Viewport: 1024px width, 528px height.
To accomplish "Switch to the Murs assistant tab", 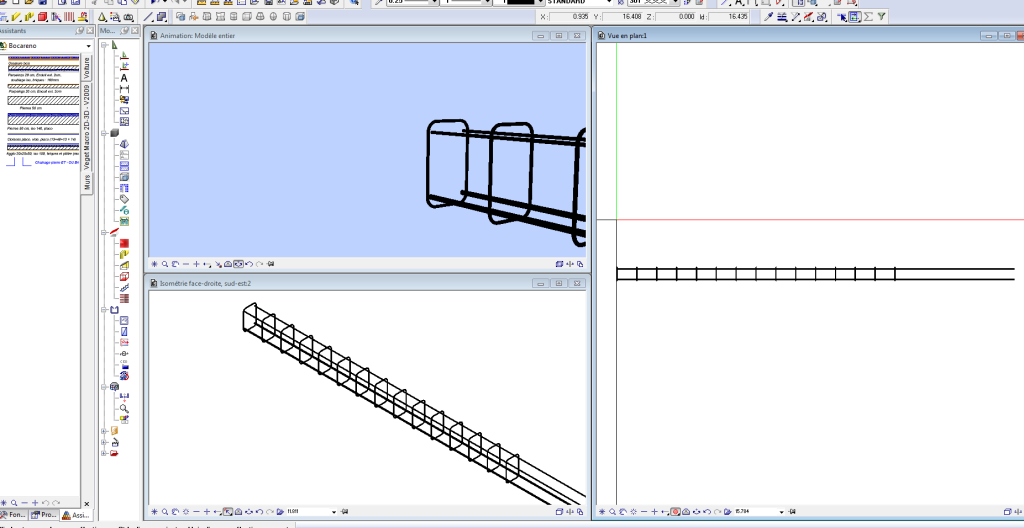I will [87, 183].
